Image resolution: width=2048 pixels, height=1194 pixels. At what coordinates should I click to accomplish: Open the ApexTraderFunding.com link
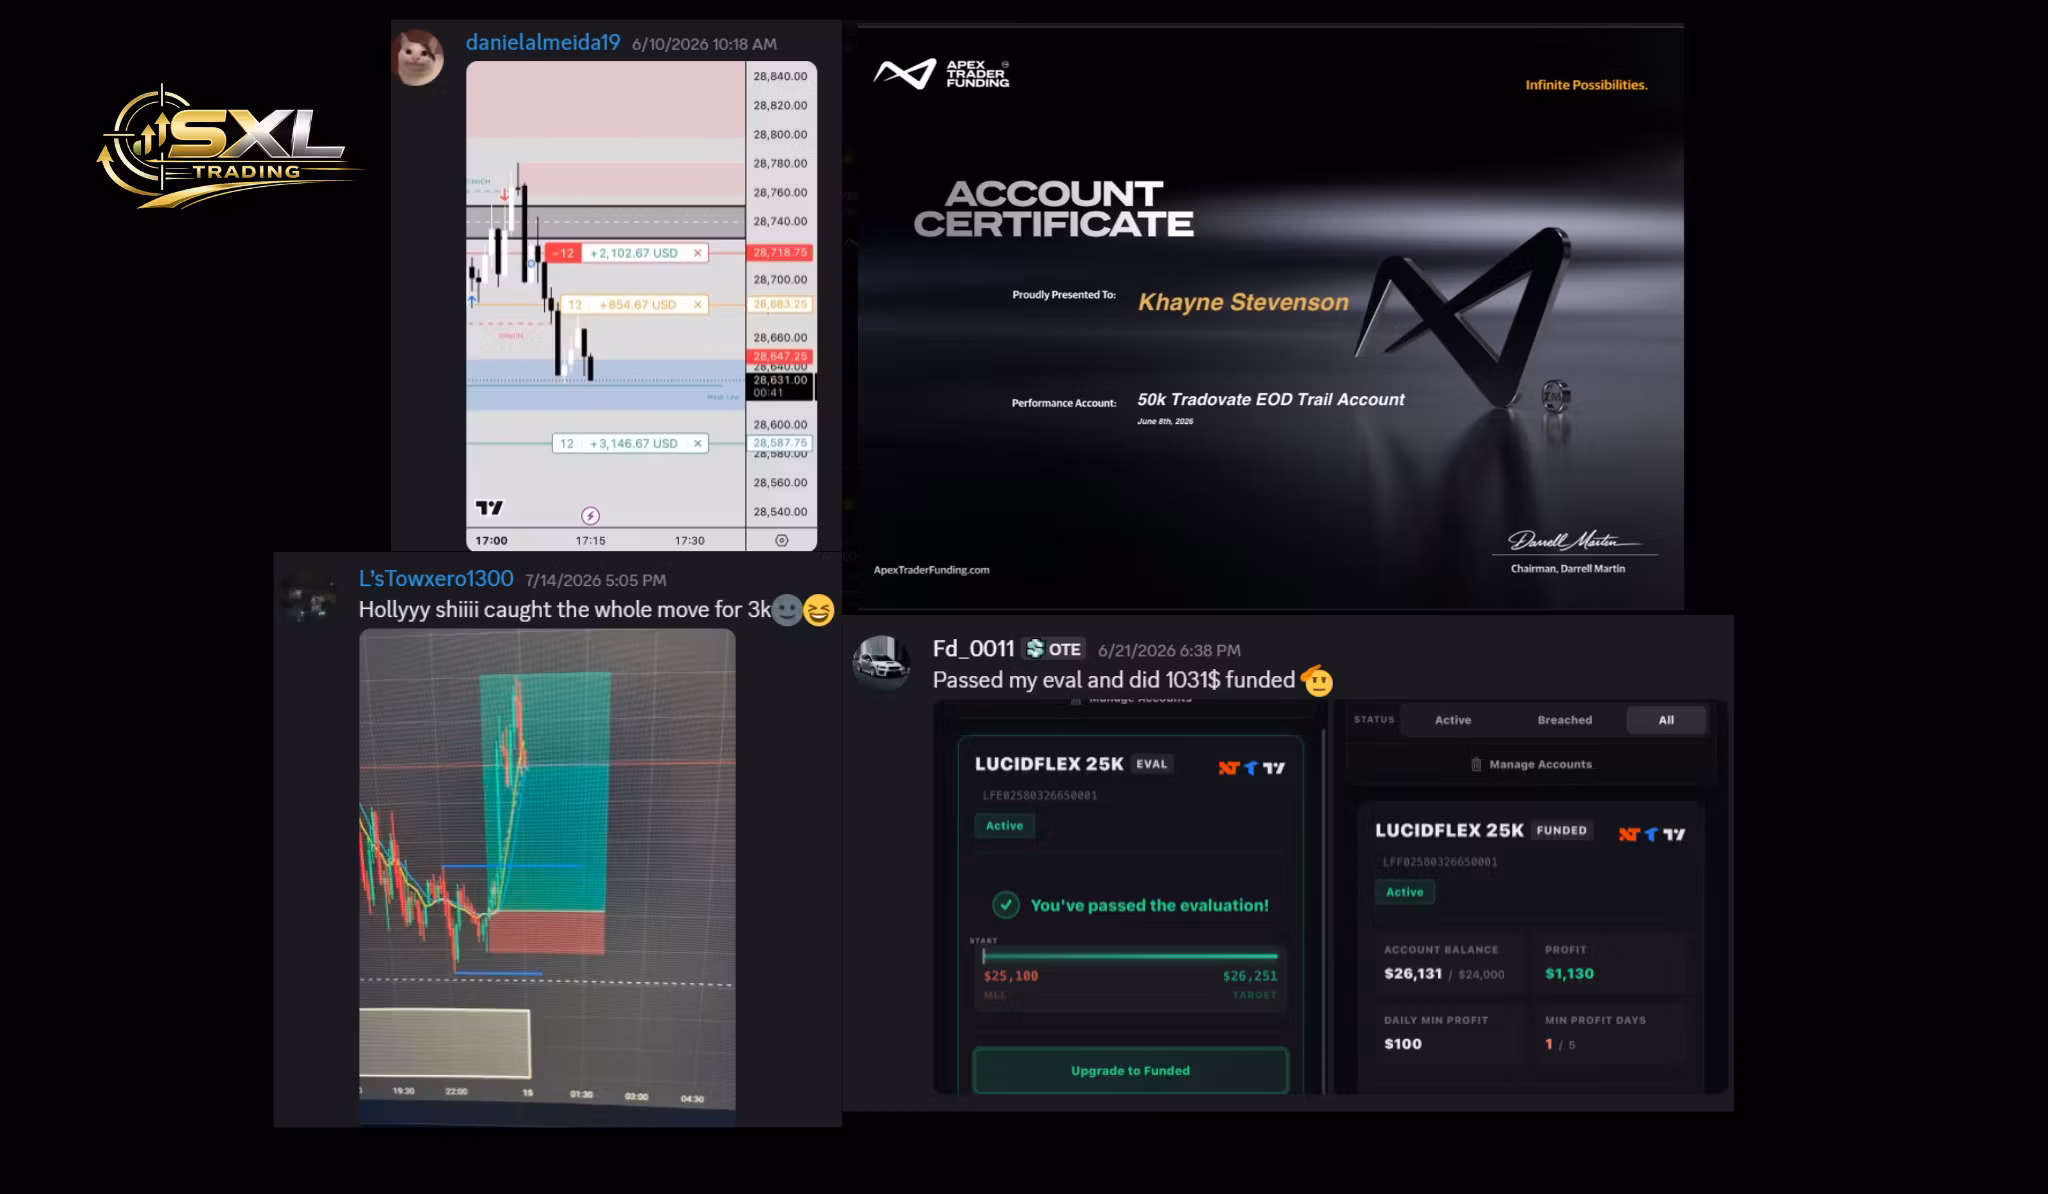pyautogui.click(x=931, y=570)
